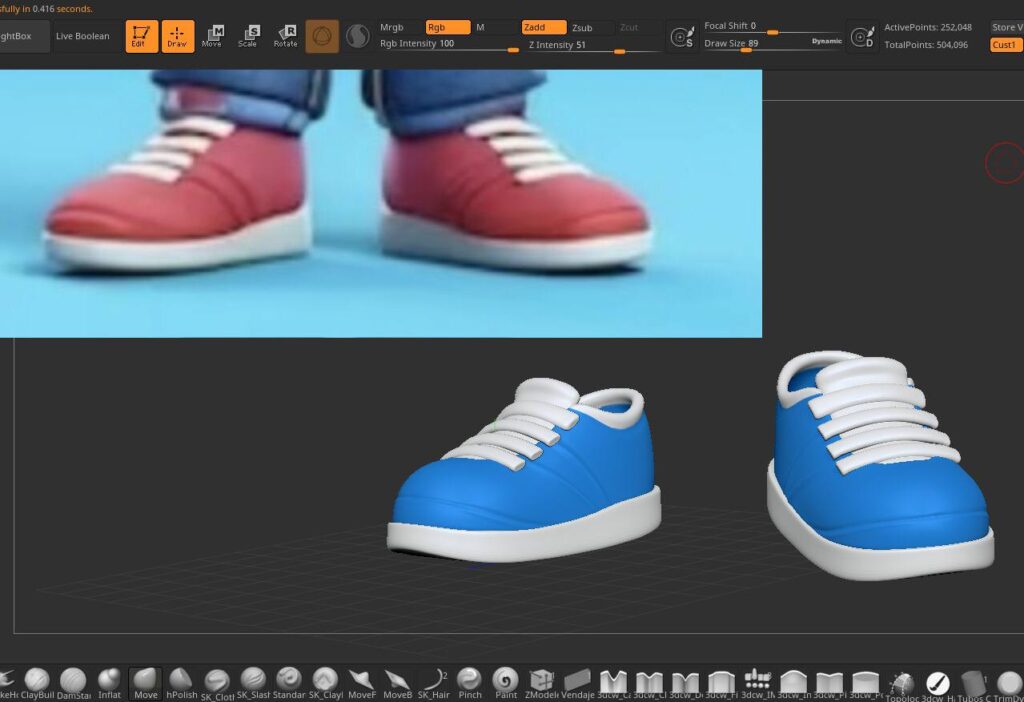The width and height of the screenshot is (1024, 702).
Task: Open the LightBox browser
Action: point(22,37)
